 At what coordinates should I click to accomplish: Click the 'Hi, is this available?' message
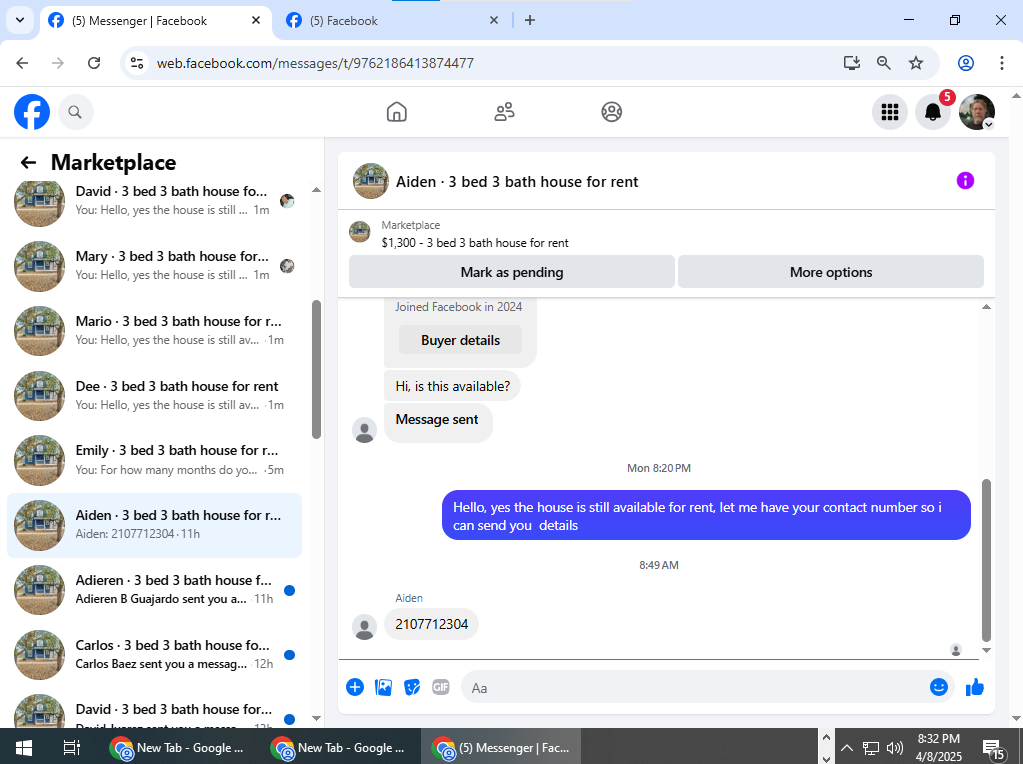point(452,386)
